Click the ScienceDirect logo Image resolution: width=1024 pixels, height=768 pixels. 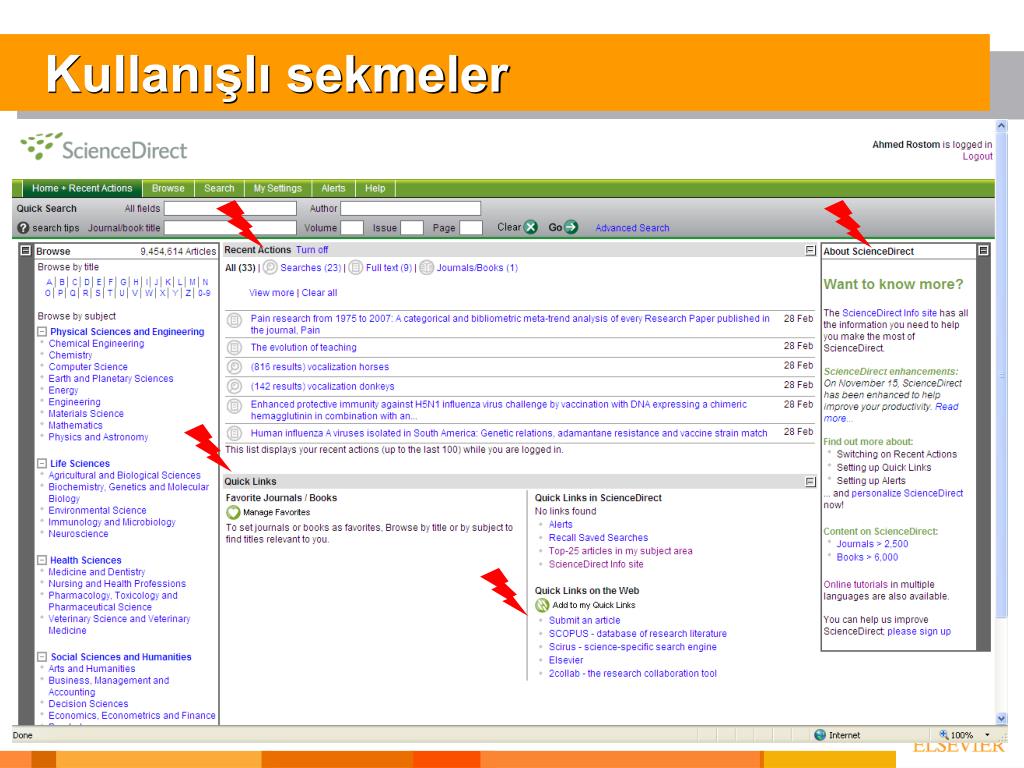(103, 147)
